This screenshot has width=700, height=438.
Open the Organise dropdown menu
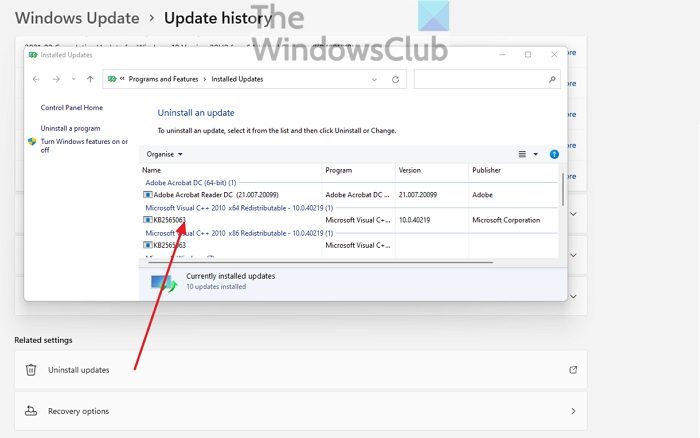(x=164, y=154)
